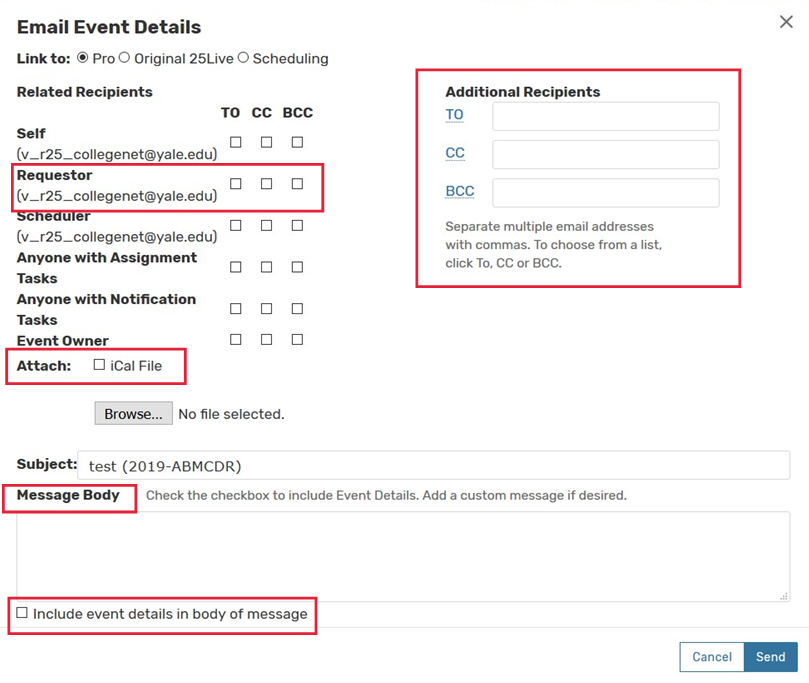Click the Subject text field
Image resolution: width=809 pixels, height=683 pixels.
[x=433, y=466]
